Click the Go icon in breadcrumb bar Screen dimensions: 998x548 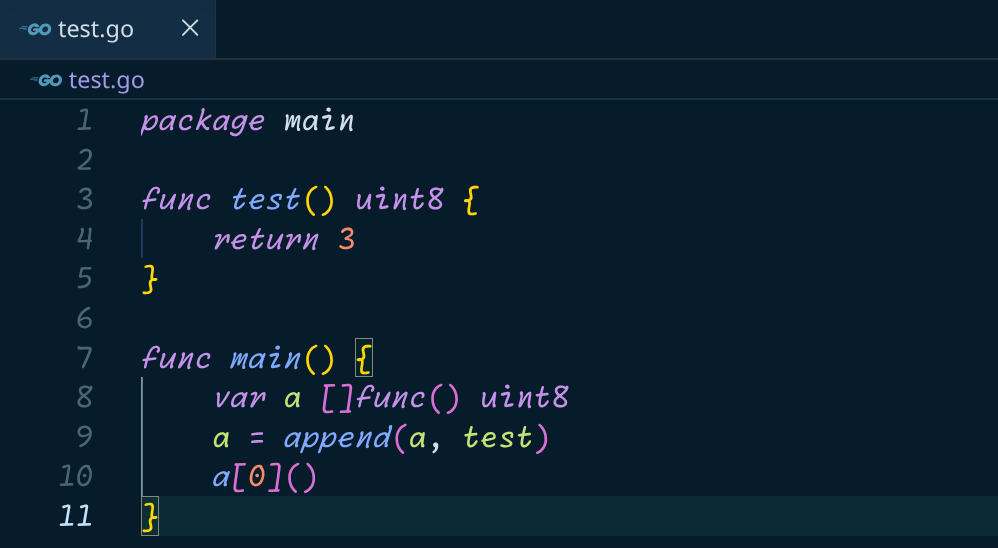46,80
